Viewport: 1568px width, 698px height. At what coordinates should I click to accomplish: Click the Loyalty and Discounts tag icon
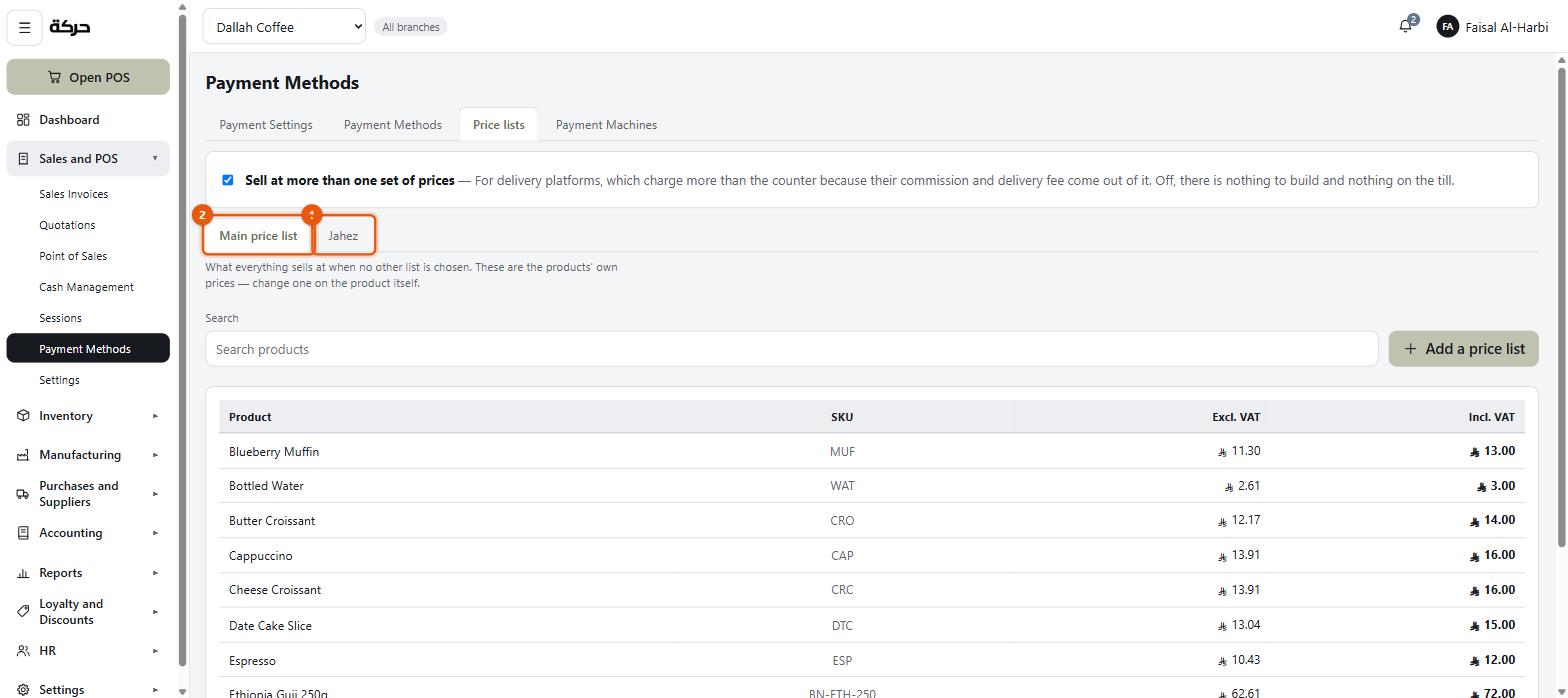coord(23,612)
